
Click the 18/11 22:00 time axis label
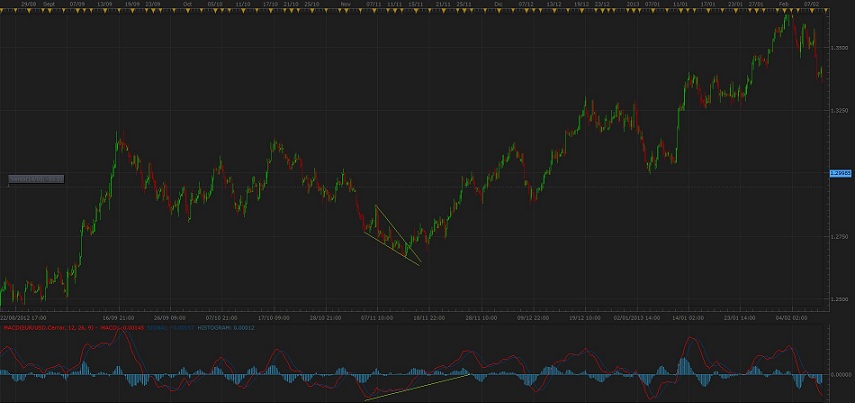pyautogui.click(x=428, y=317)
